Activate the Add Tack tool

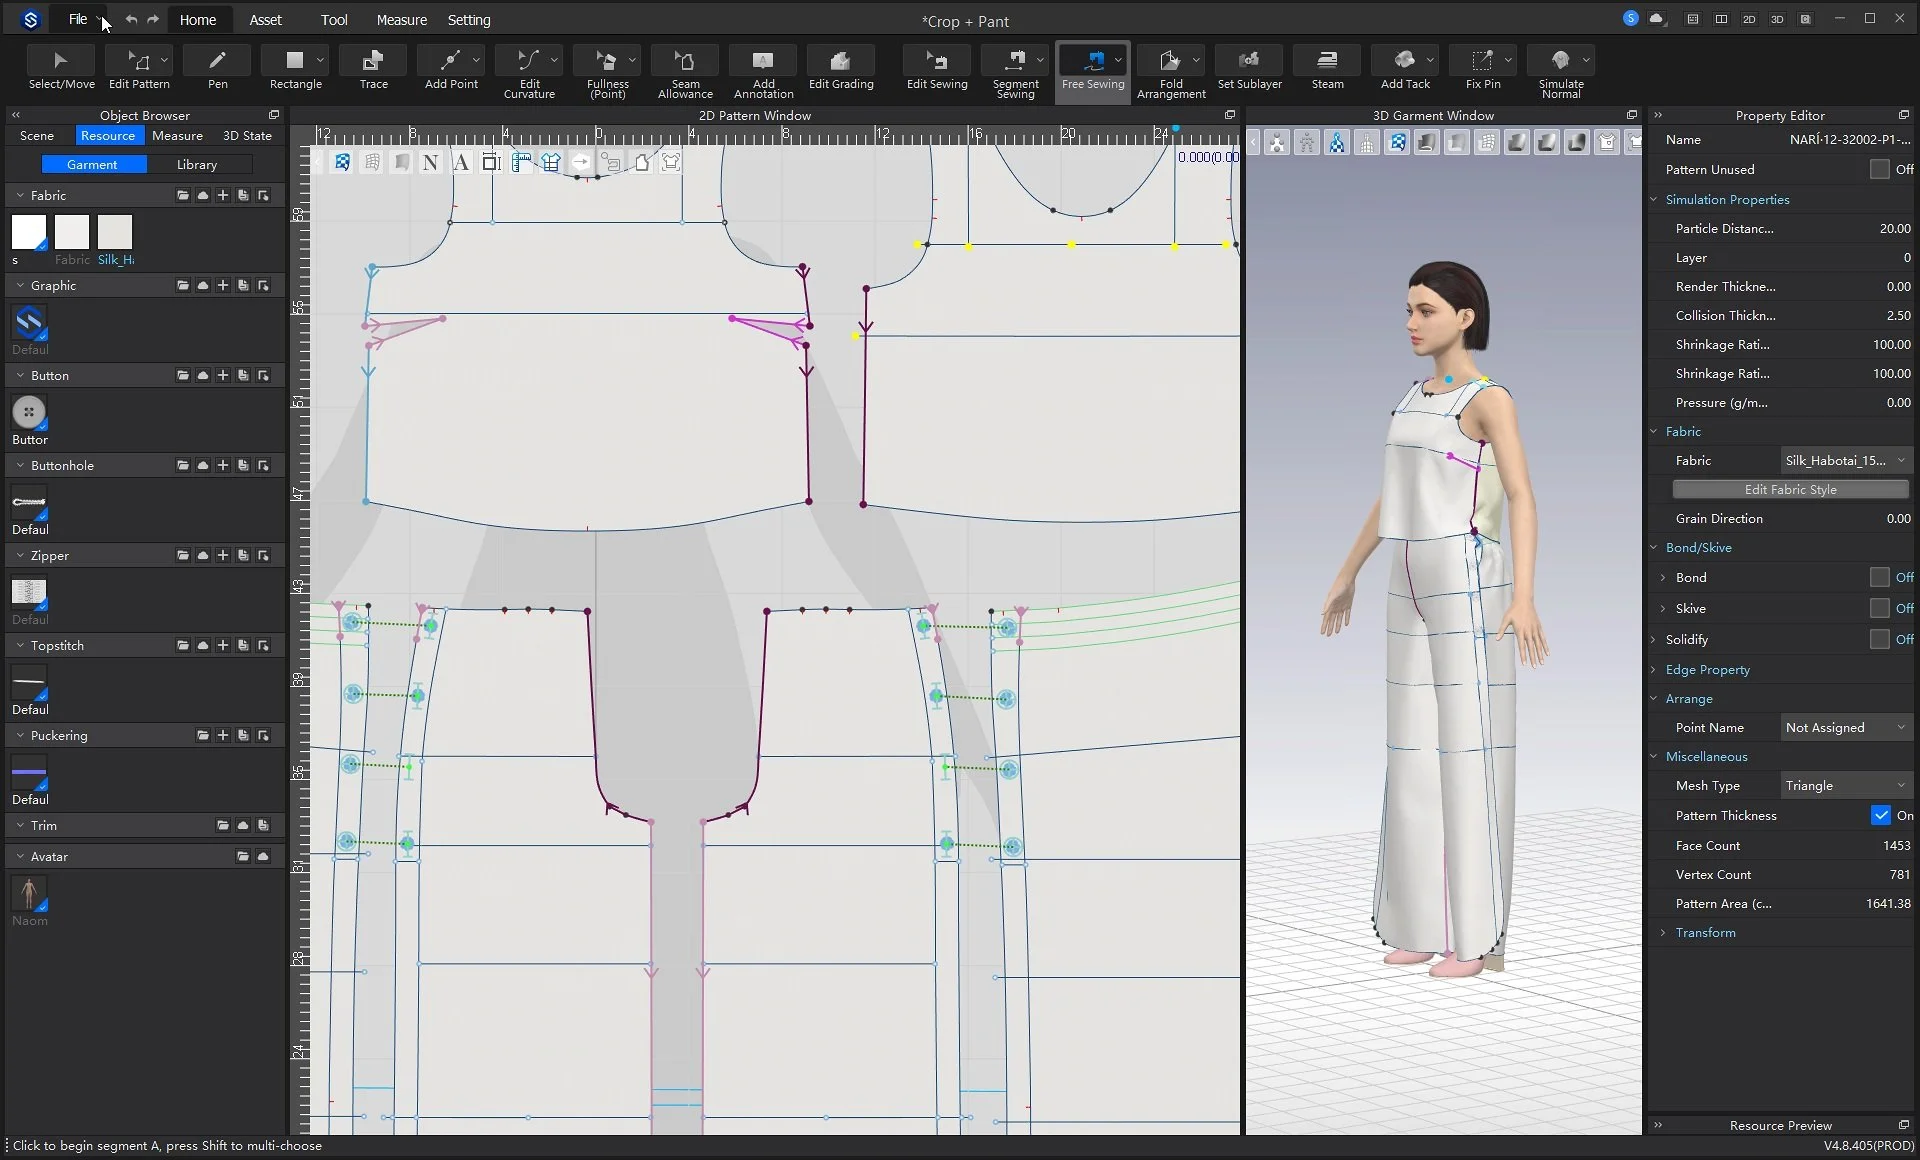pos(1404,68)
